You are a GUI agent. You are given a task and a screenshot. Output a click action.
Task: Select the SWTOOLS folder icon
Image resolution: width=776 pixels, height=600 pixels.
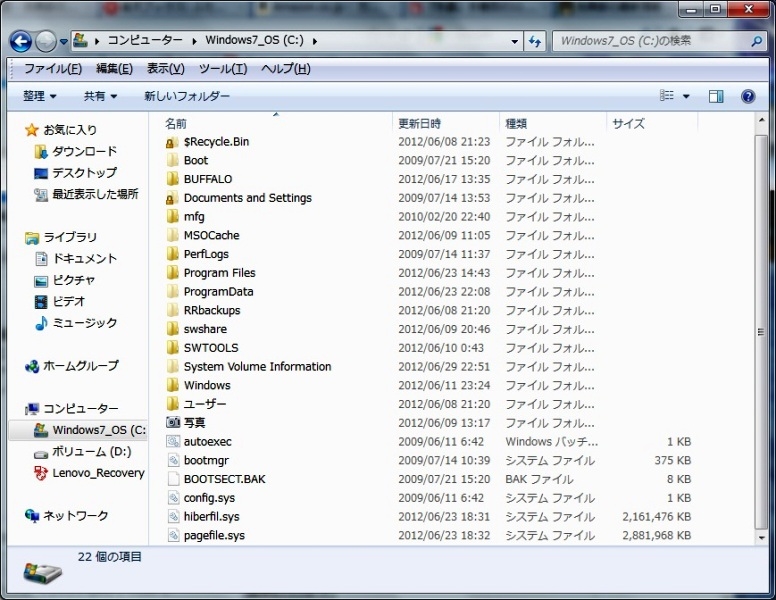coord(172,348)
